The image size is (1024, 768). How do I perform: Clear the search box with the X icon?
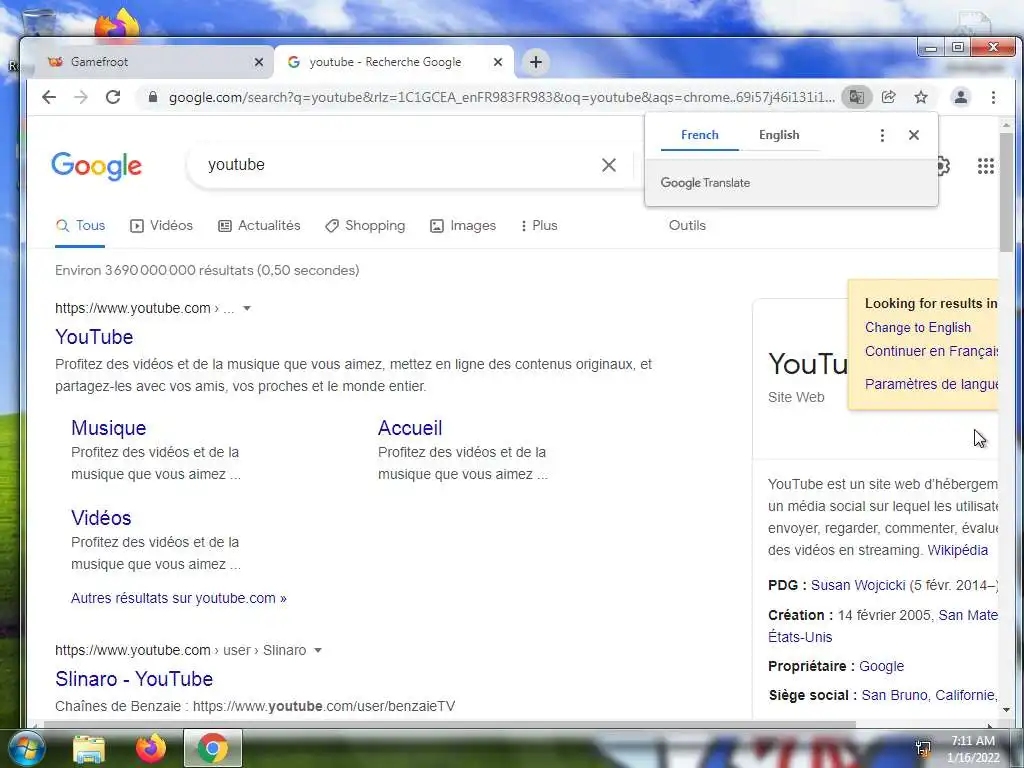click(x=609, y=165)
